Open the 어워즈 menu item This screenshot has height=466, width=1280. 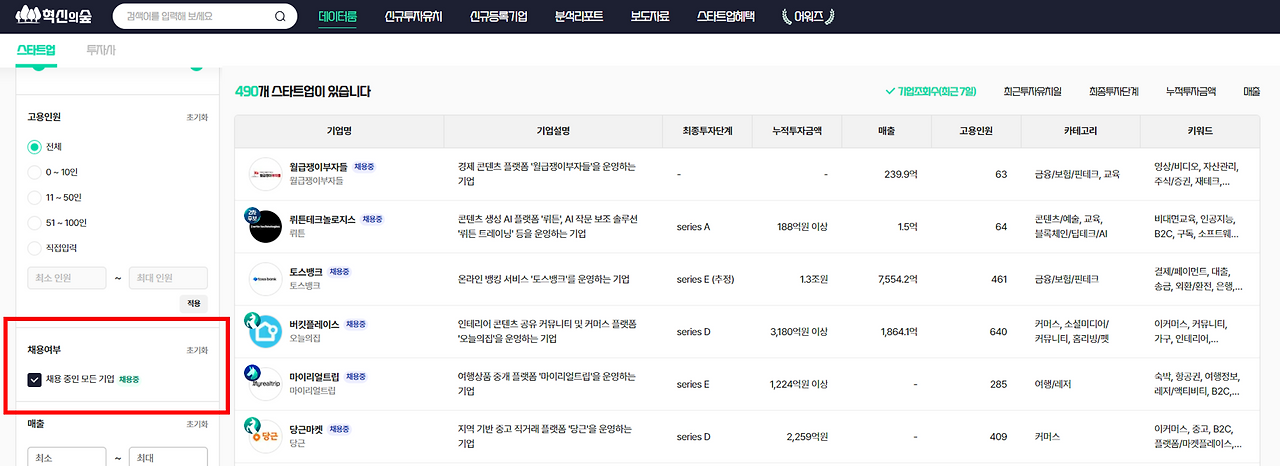pyautogui.click(x=808, y=17)
